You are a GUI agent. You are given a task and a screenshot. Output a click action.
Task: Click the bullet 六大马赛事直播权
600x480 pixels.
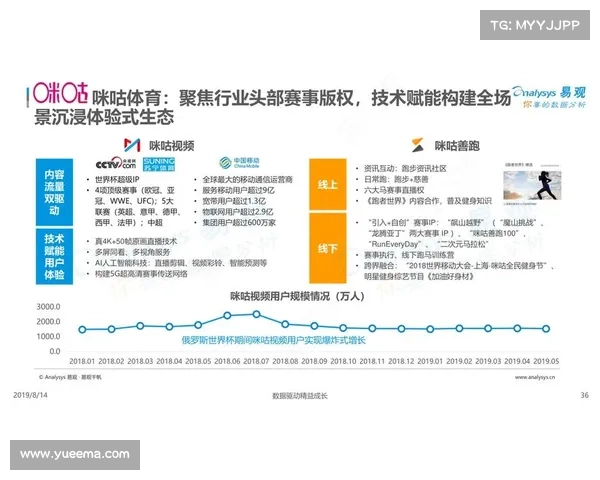(394, 190)
